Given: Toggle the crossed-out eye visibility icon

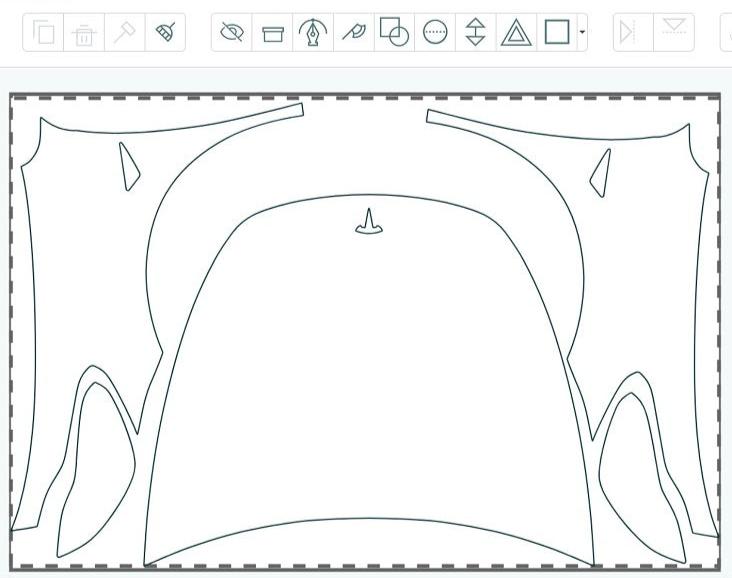Looking at the screenshot, I should tap(232, 33).
